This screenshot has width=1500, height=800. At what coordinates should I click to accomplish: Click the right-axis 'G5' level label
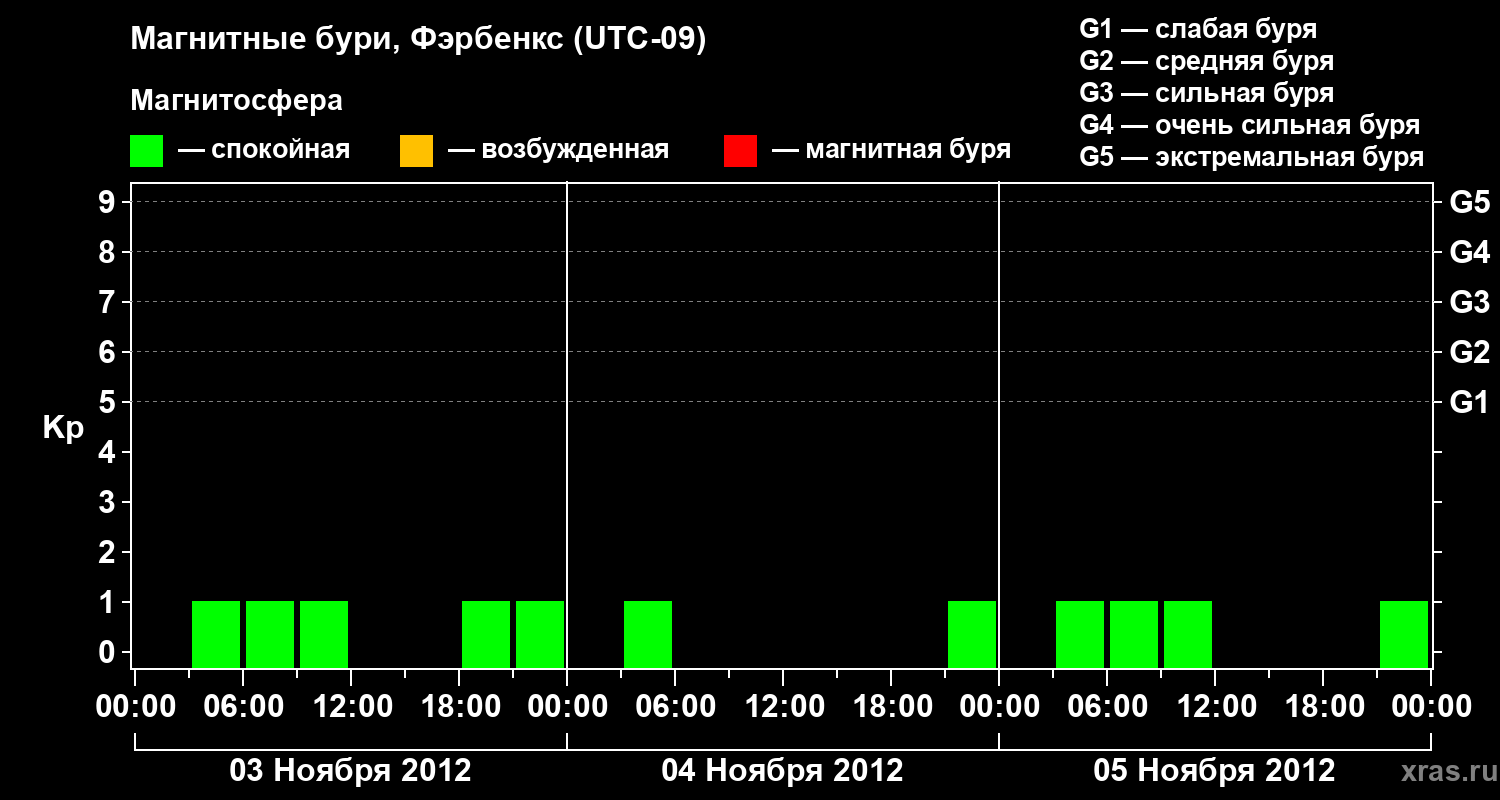tap(1470, 202)
